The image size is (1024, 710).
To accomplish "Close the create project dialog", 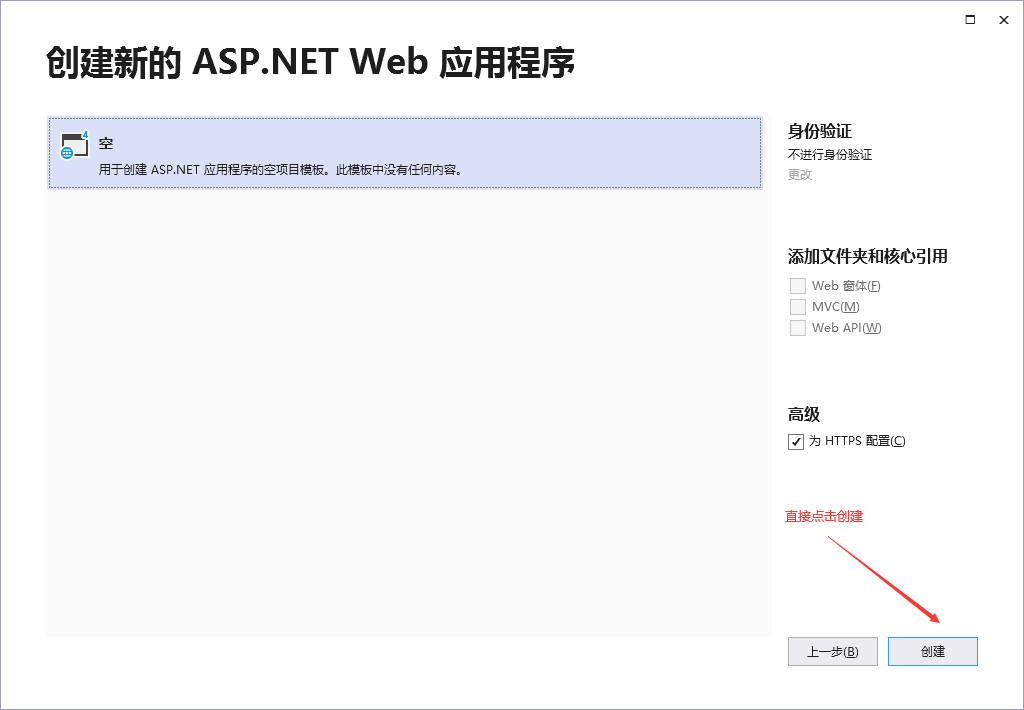I will click(1003, 19).
